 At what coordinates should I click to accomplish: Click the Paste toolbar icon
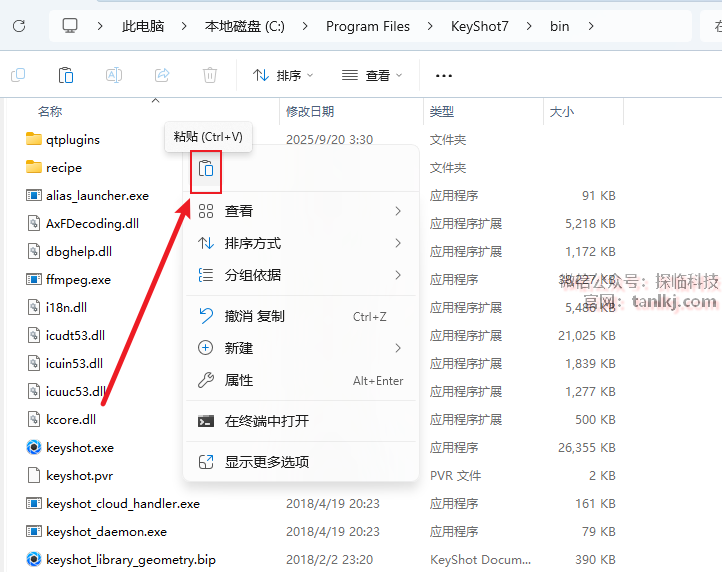coord(66,75)
